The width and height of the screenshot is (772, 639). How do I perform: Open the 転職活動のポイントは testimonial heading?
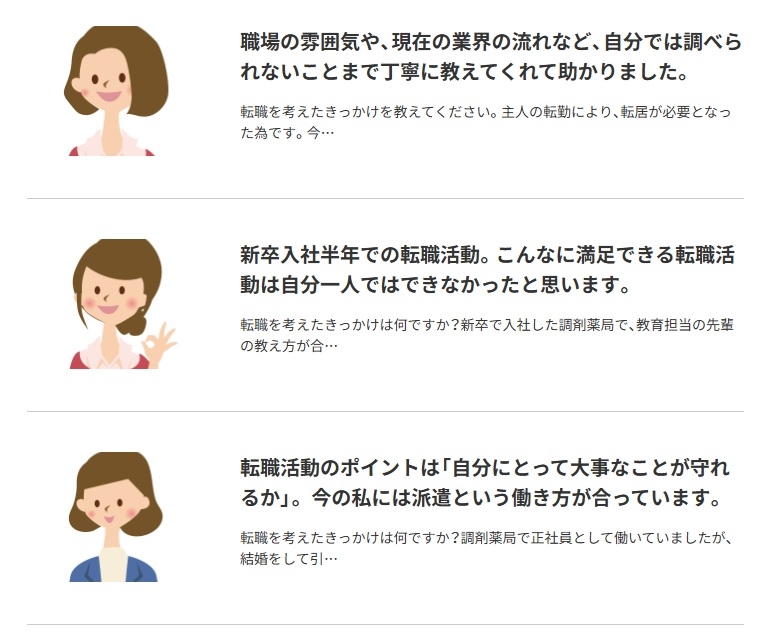pyautogui.click(x=485, y=482)
